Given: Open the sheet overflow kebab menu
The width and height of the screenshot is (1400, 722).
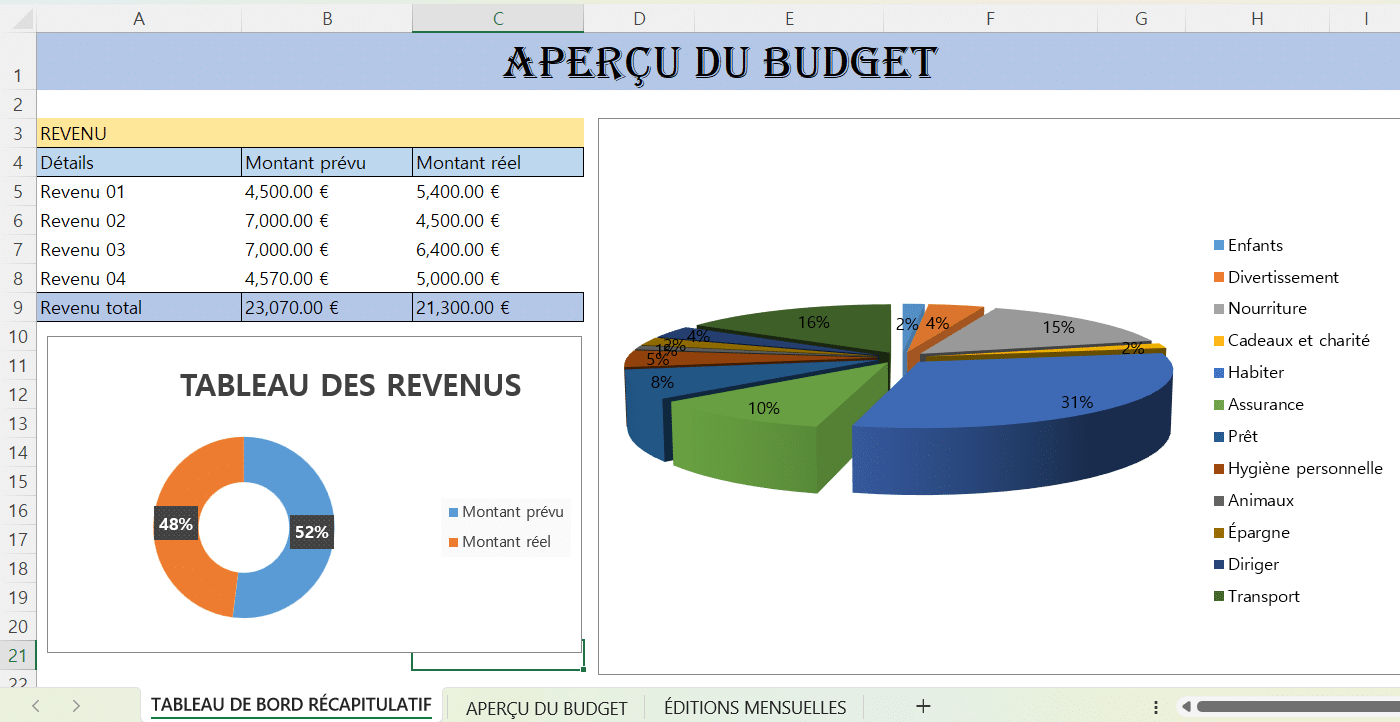Looking at the screenshot, I should click(1157, 705).
